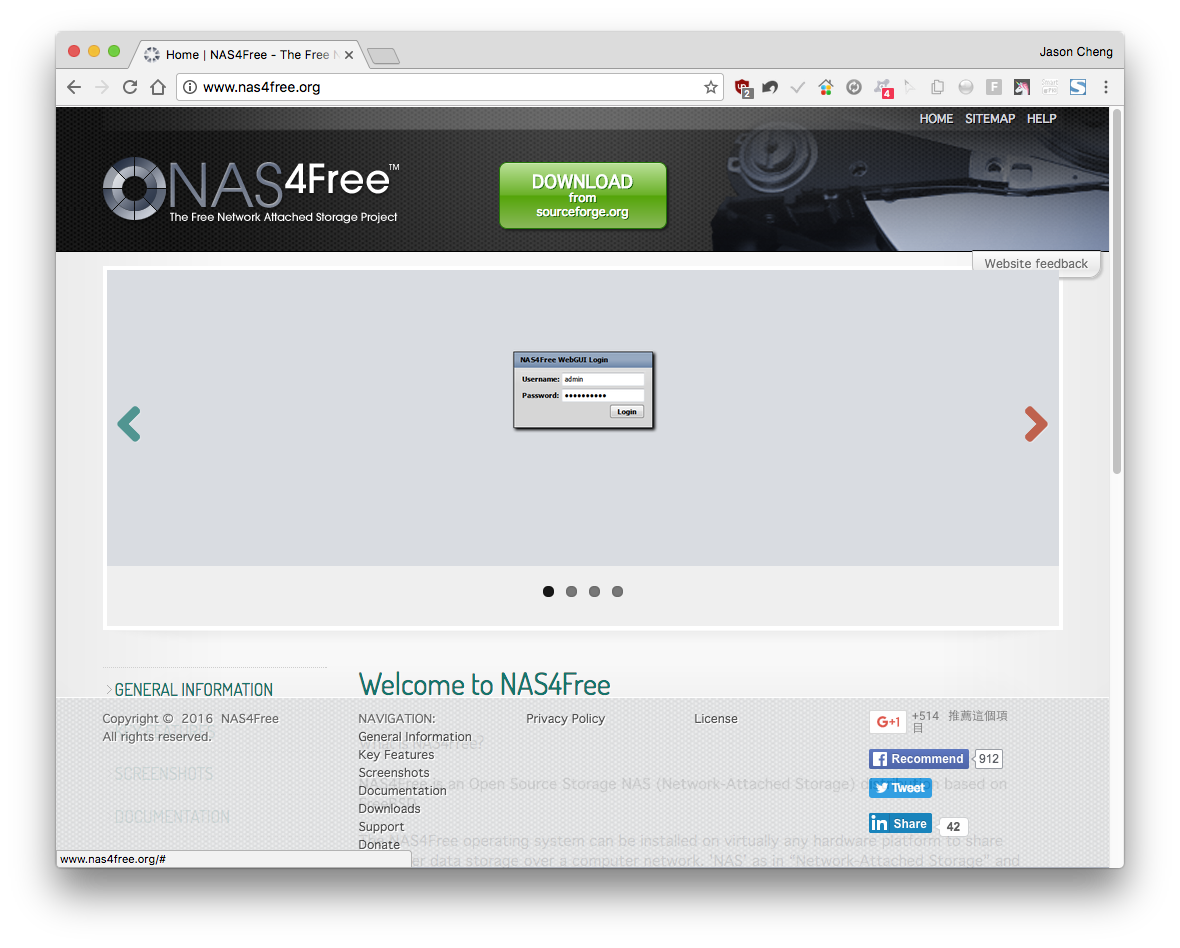Image resolution: width=1180 pixels, height=948 pixels.
Task: Open Screenshots footer link
Action: pyautogui.click(x=394, y=773)
